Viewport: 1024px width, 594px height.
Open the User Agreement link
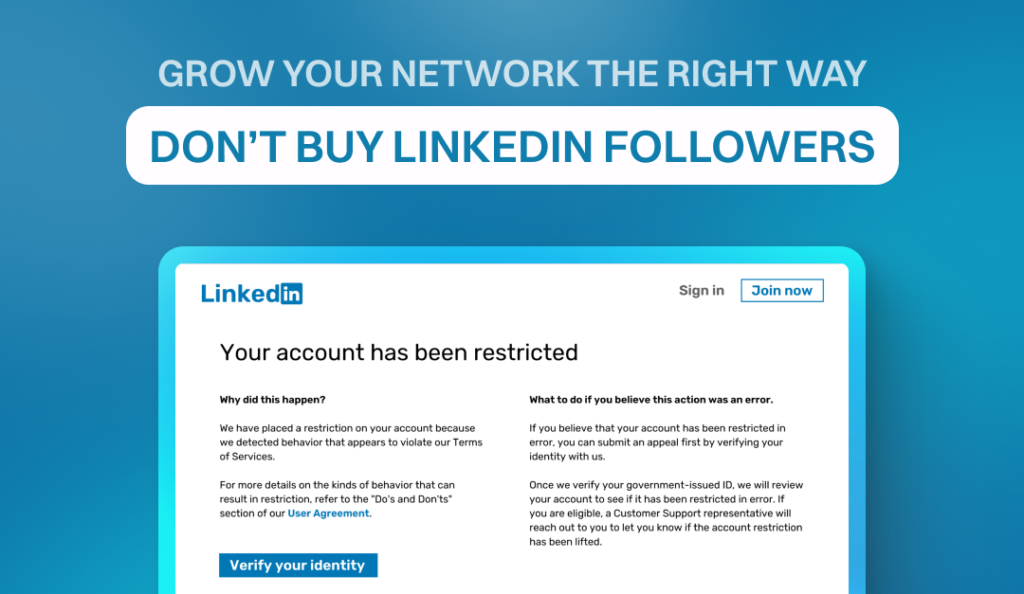[x=328, y=513]
